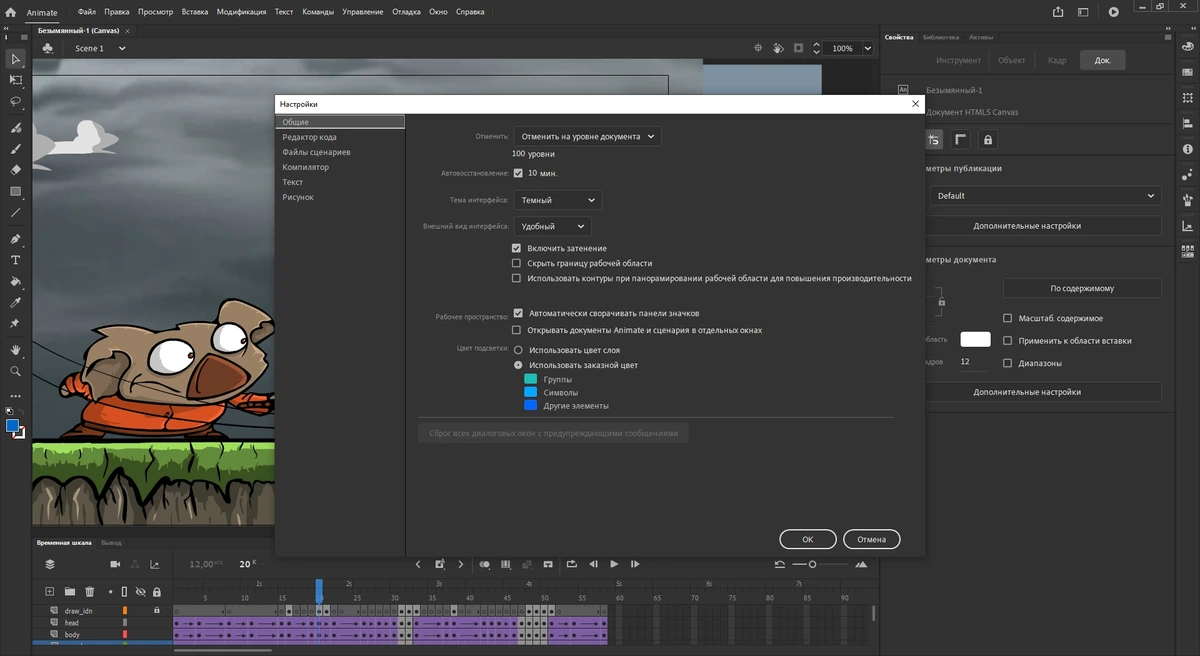Viewport: 1200px width, 656px height.
Task: Check Масштаб. содержимое in Properties panel
Action: point(1008,318)
